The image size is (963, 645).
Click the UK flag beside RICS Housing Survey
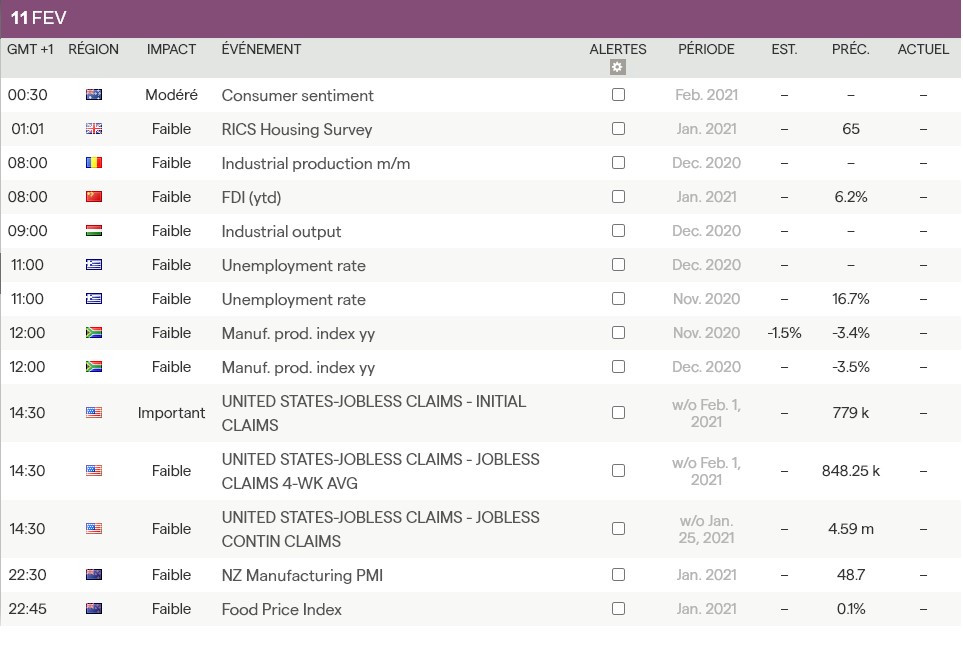click(x=94, y=128)
